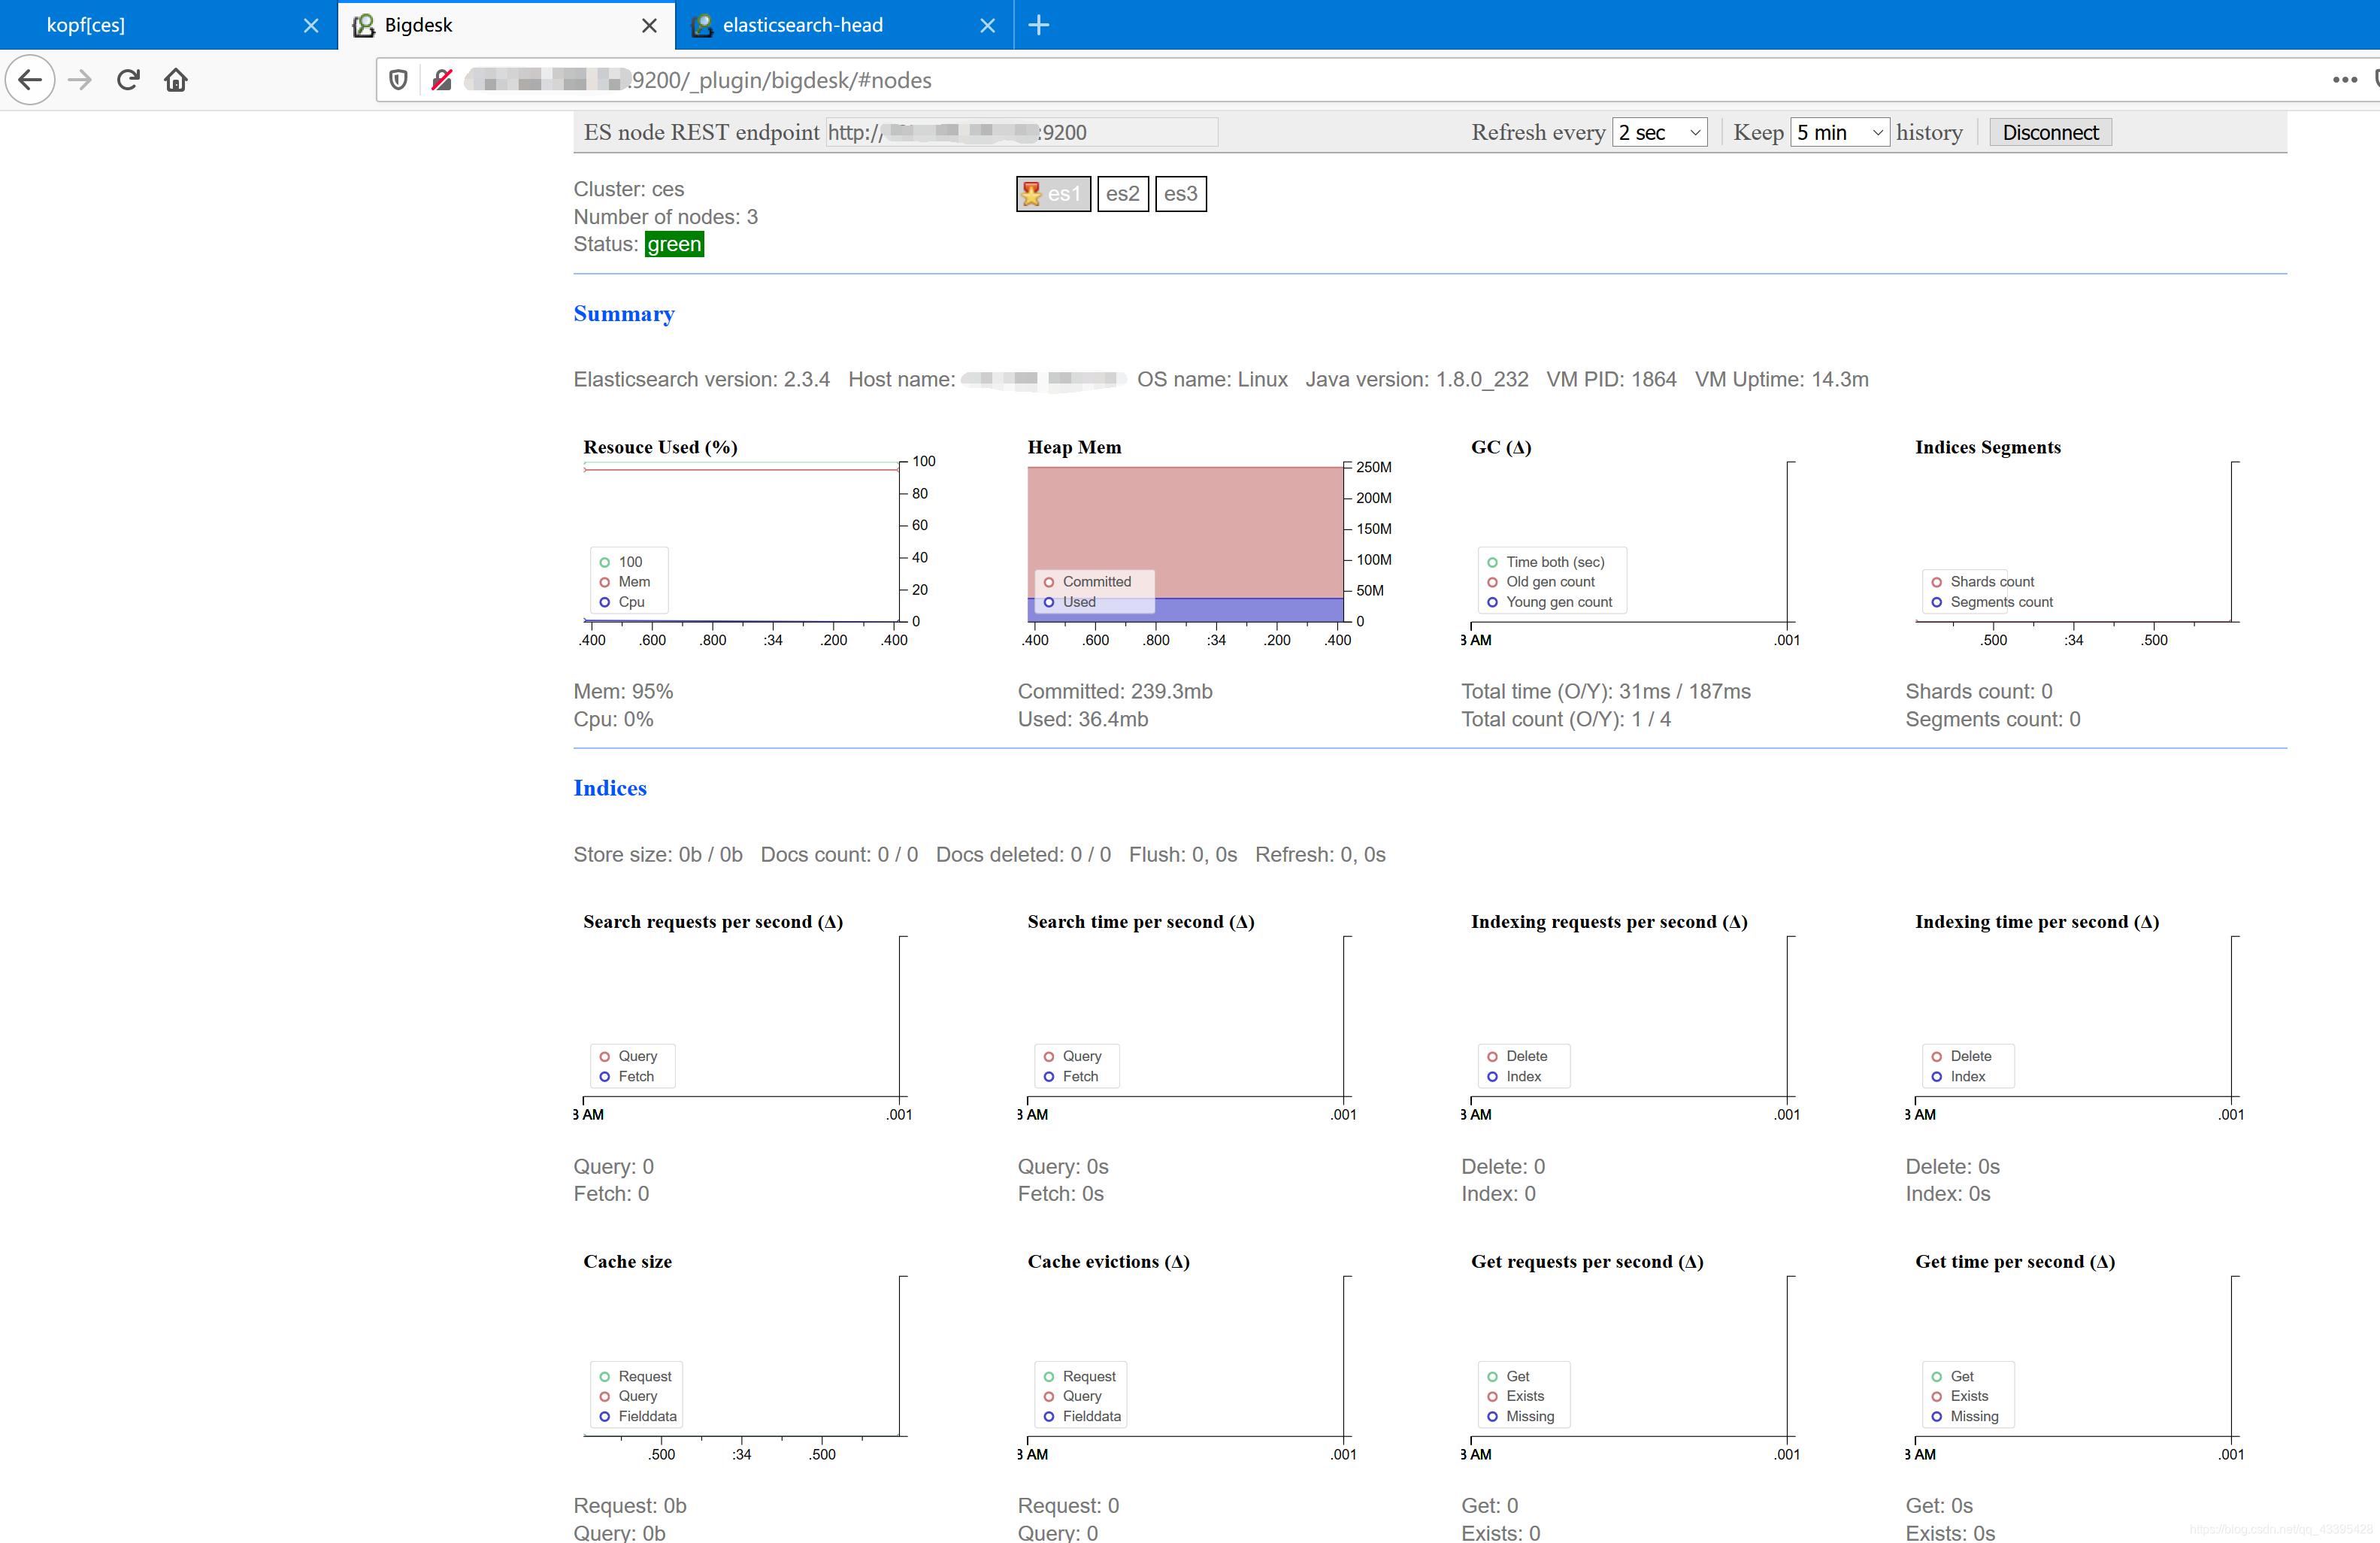
Task: Click the Delete legend marker in Indexing requests
Action: (1492, 1056)
